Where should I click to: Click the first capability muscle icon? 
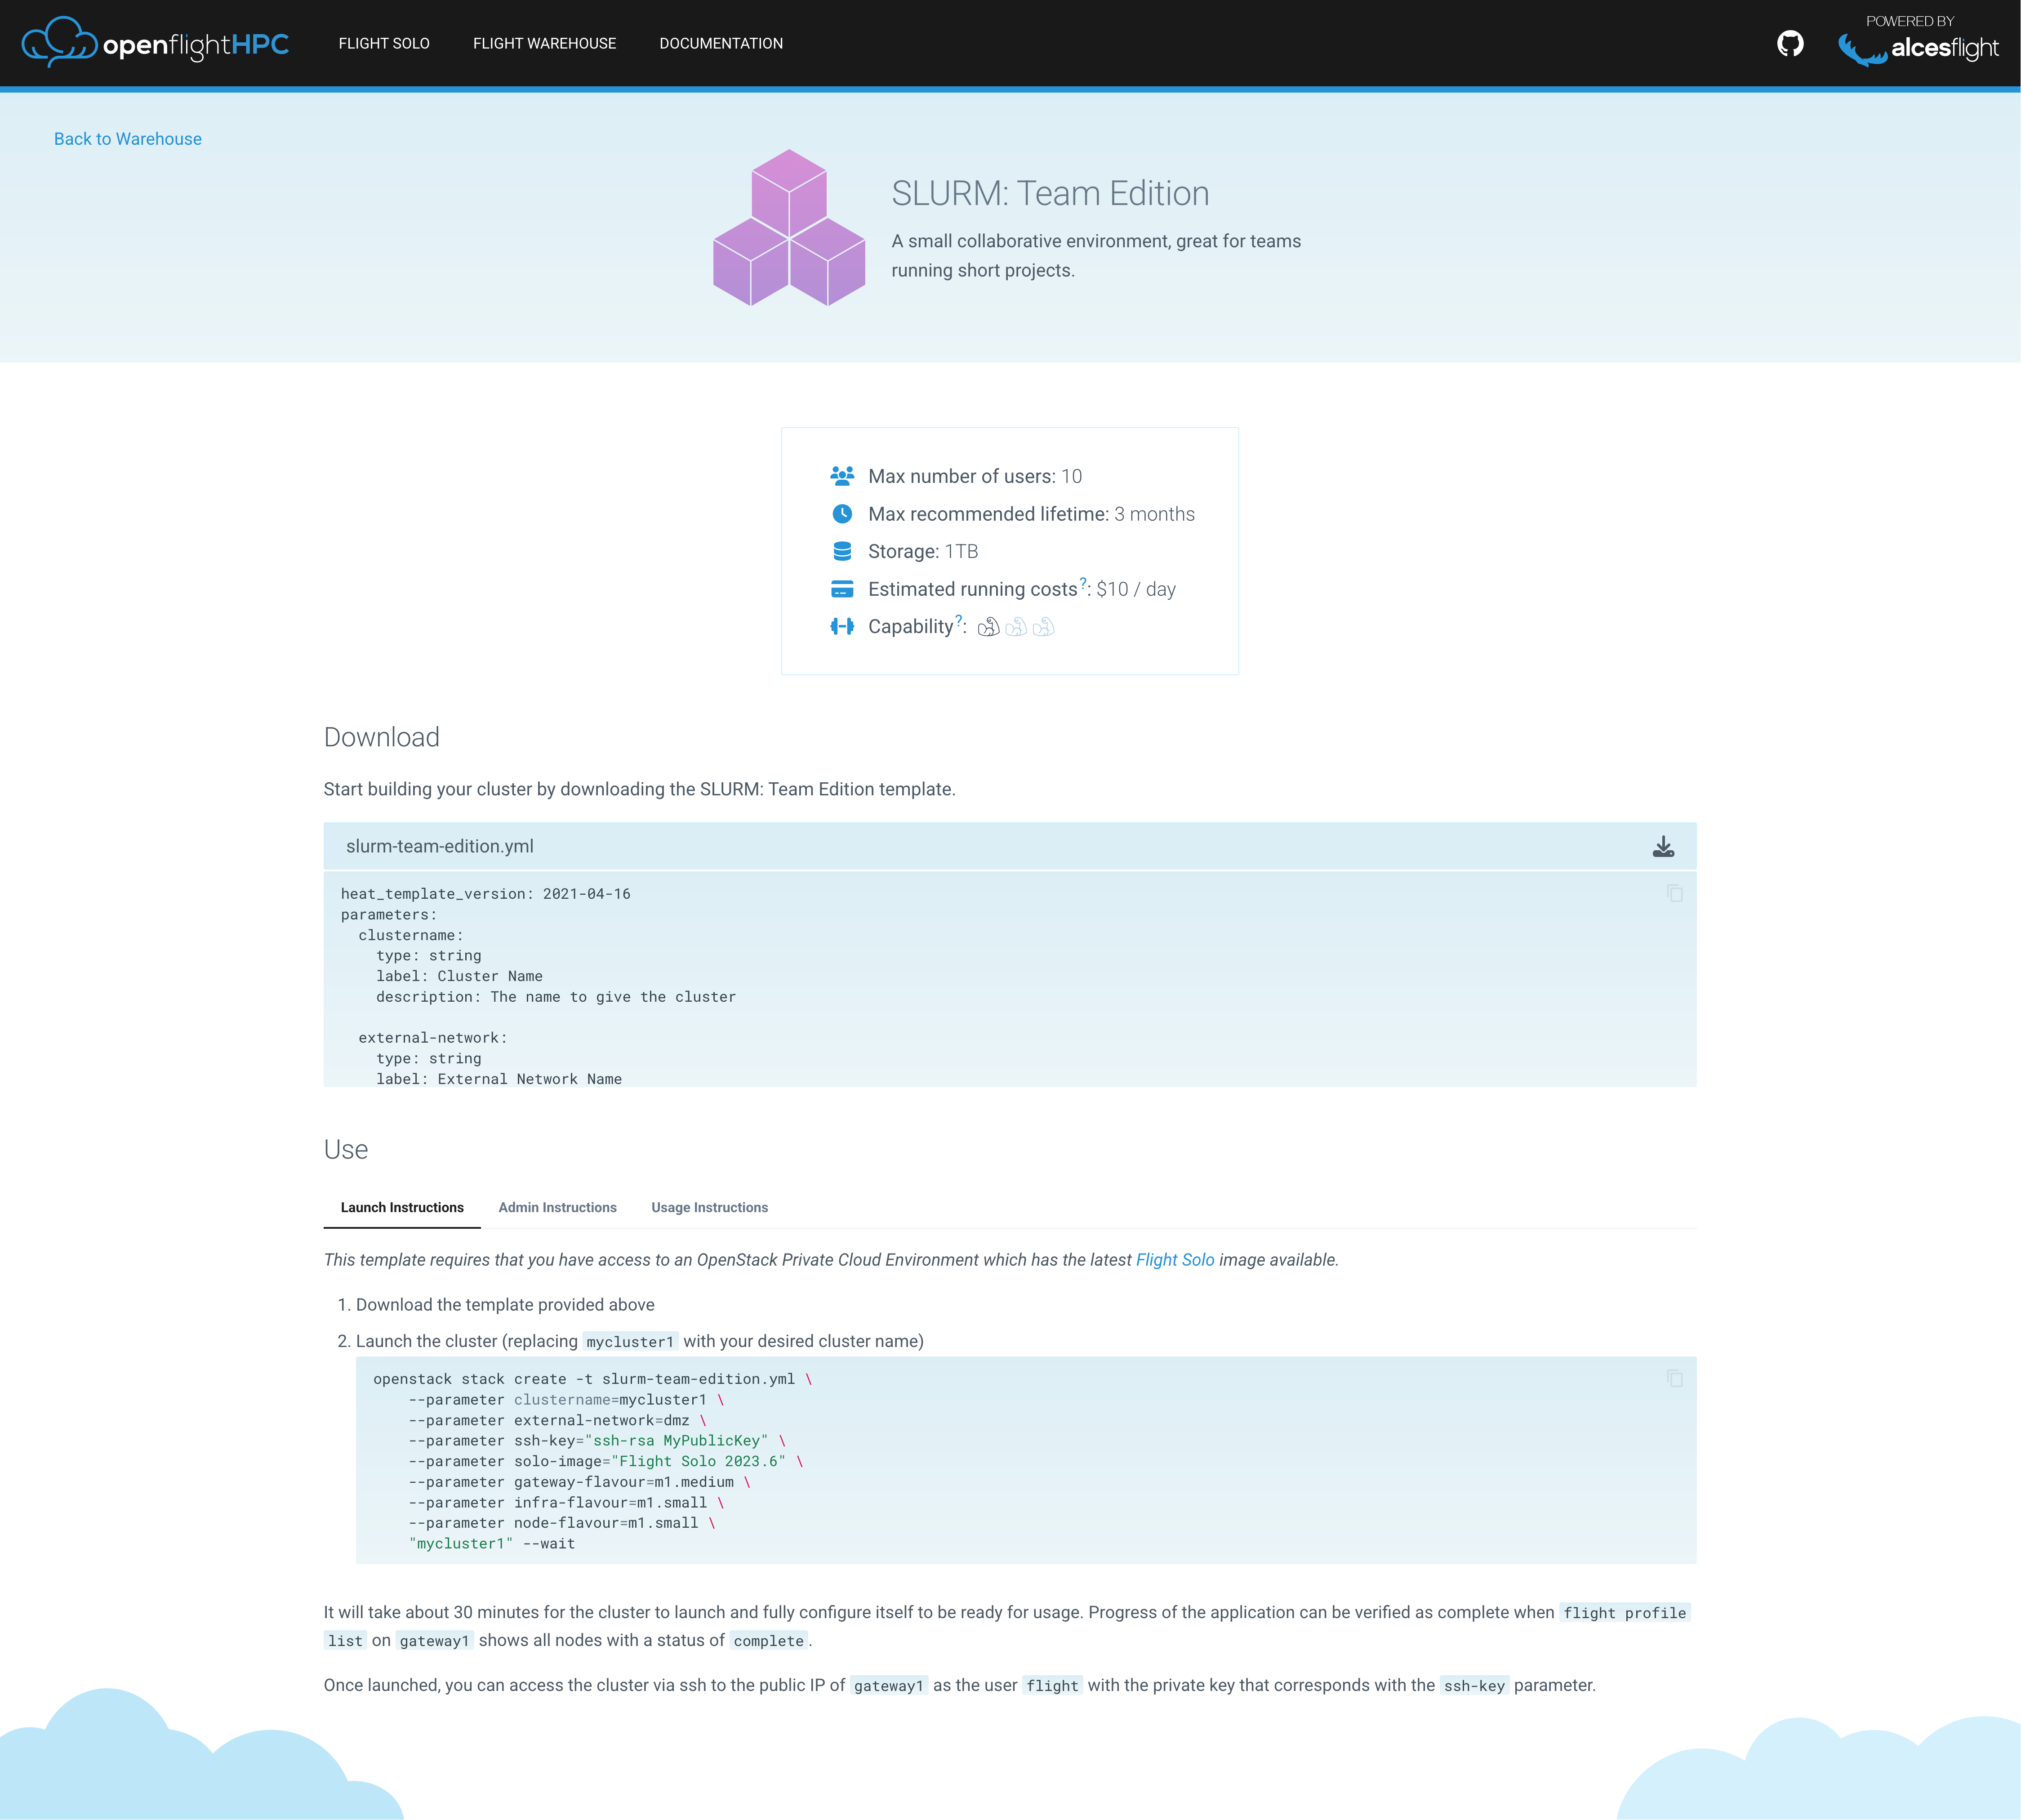pos(988,627)
